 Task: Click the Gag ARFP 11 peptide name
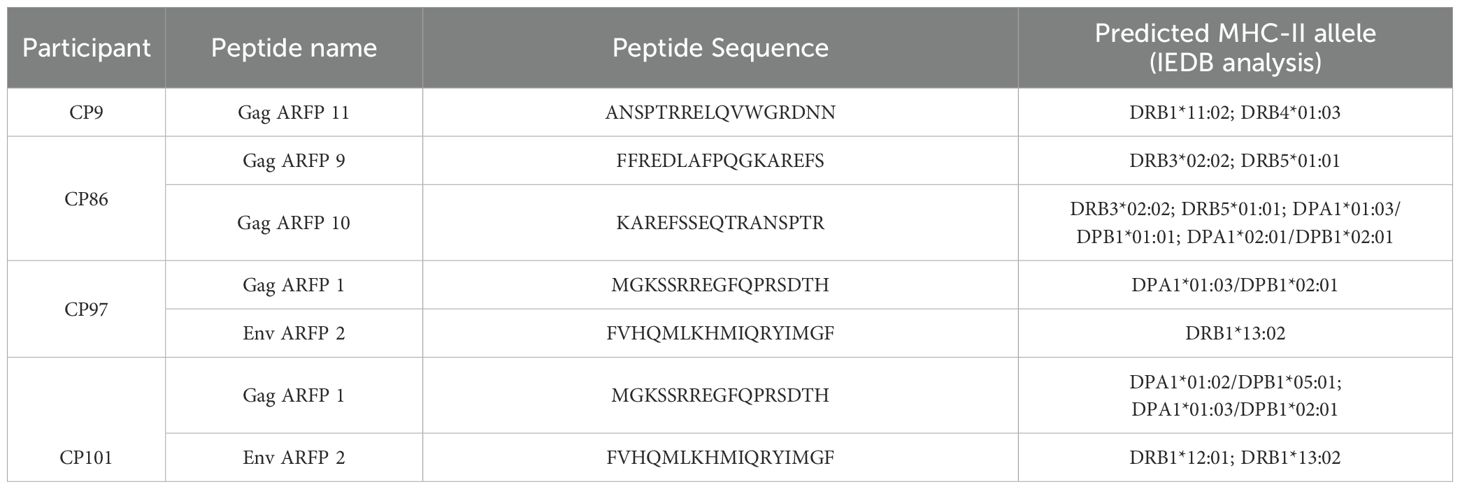click(x=293, y=112)
